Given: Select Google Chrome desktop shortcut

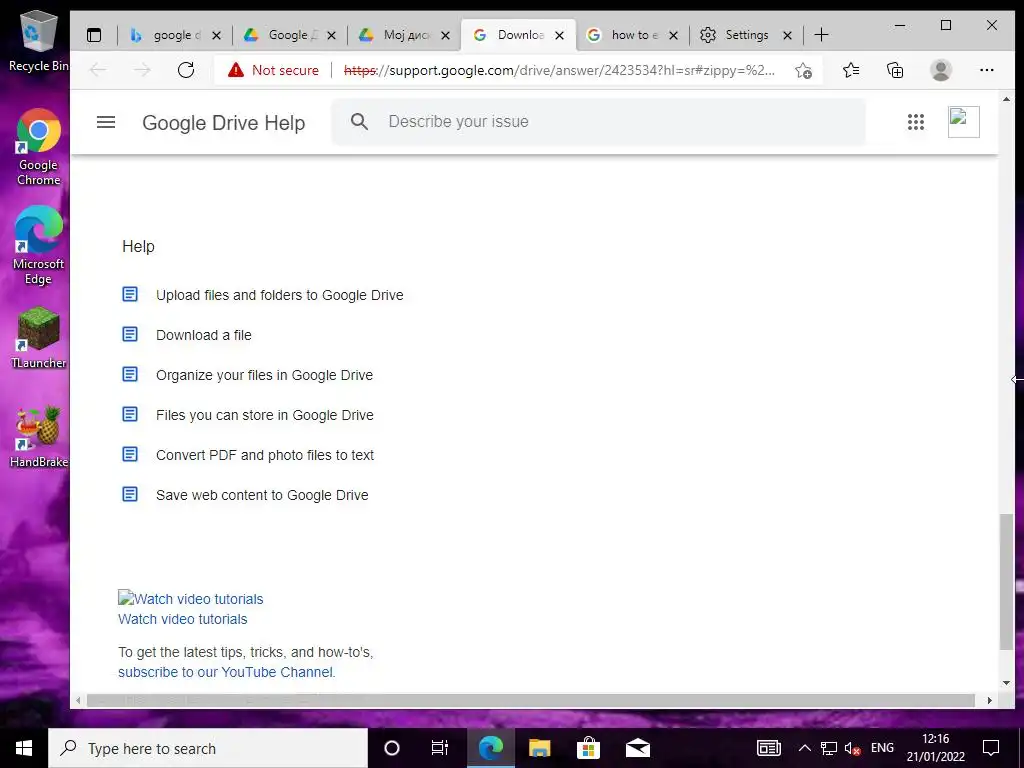Looking at the screenshot, I should (39, 148).
